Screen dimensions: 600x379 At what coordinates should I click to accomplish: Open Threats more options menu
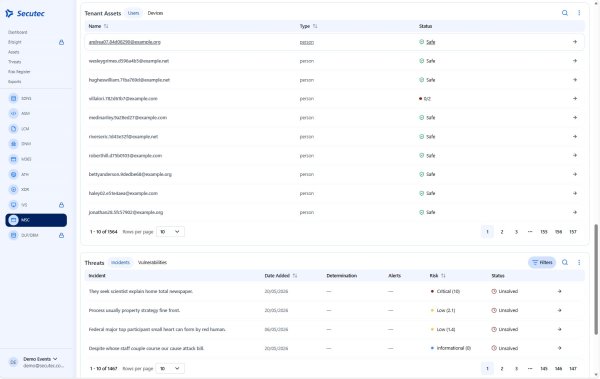pos(579,262)
